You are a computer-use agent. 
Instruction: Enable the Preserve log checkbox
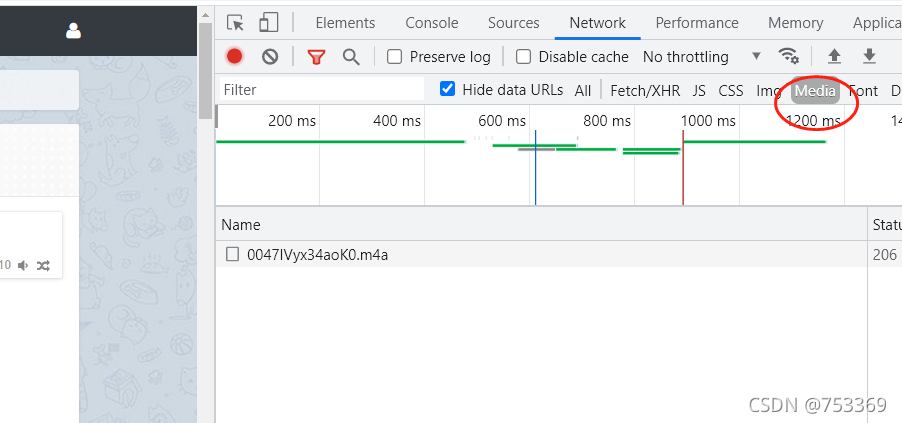(394, 56)
